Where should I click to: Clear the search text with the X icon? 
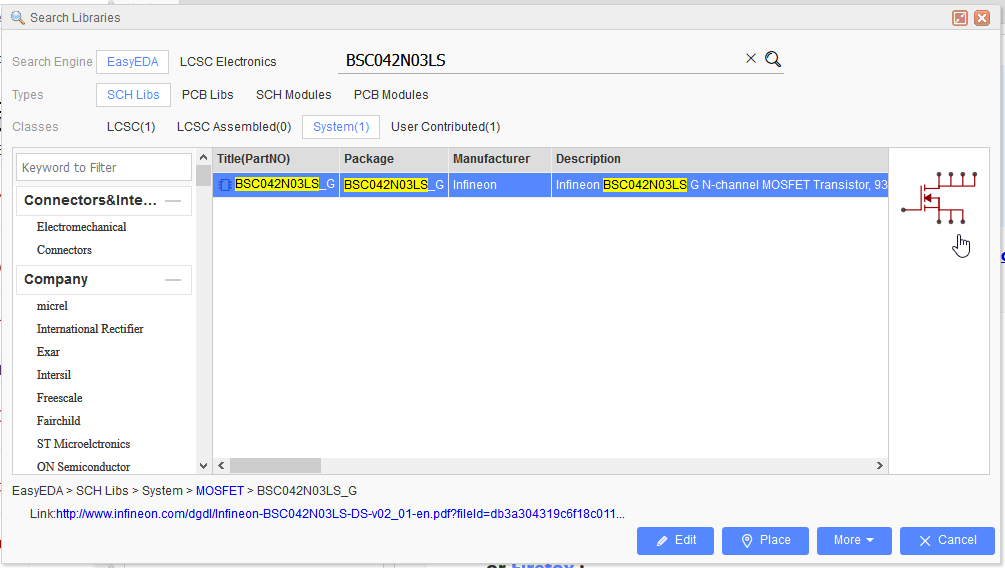point(751,58)
